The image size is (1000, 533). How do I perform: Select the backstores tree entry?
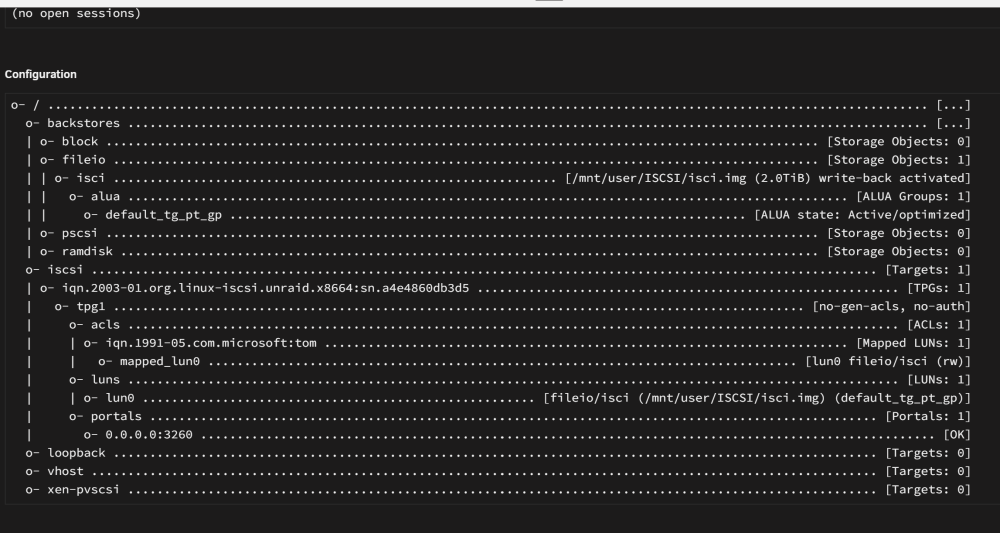[x=84, y=123]
